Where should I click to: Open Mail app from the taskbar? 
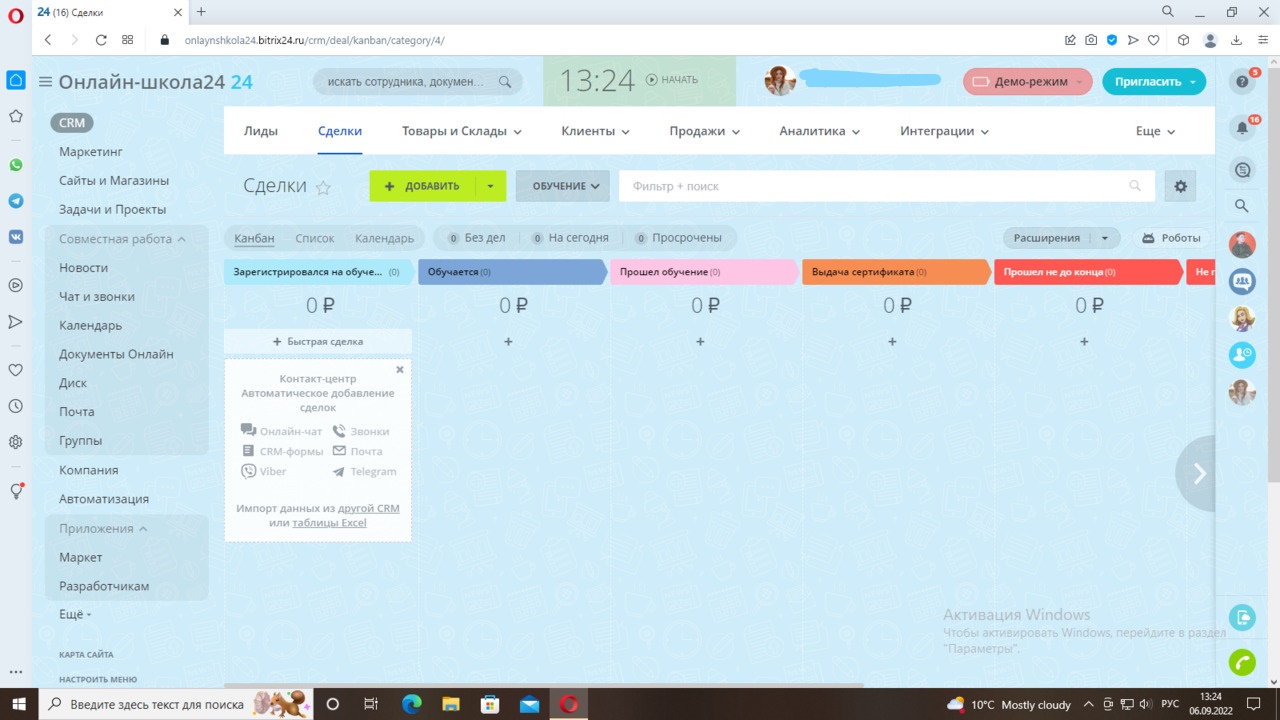click(529, 704)
